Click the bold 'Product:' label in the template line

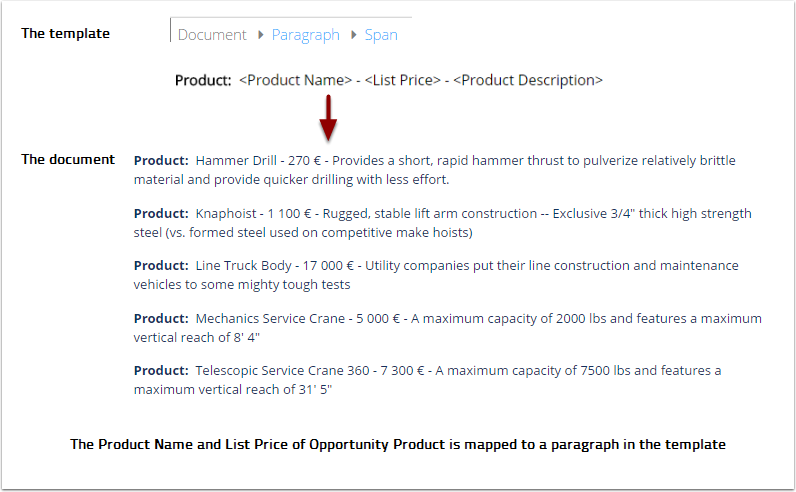tap(203, 80)
